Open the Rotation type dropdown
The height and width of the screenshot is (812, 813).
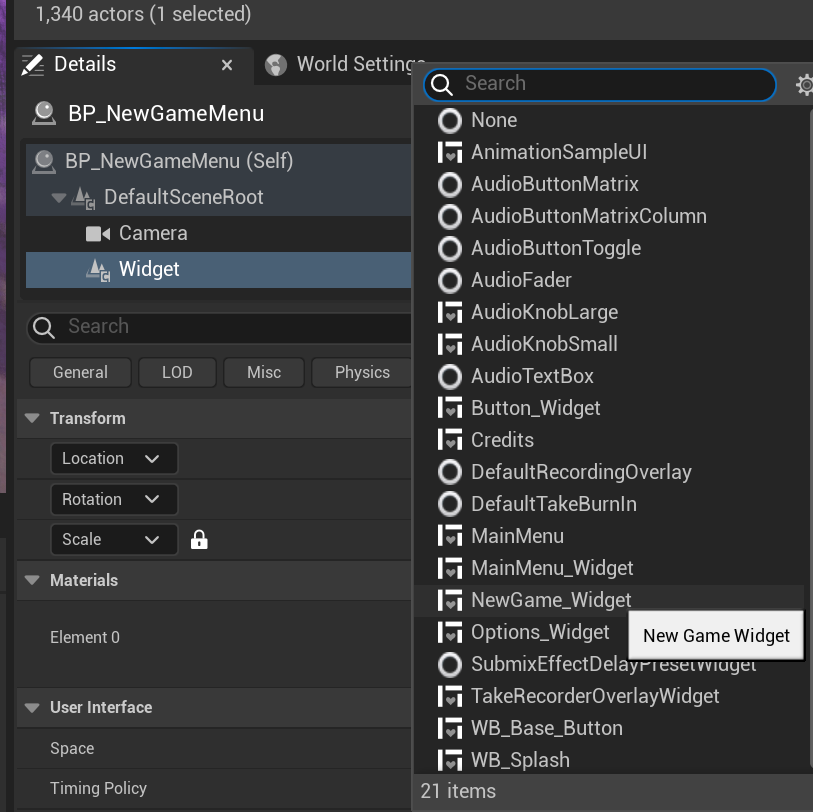(113, 499)
